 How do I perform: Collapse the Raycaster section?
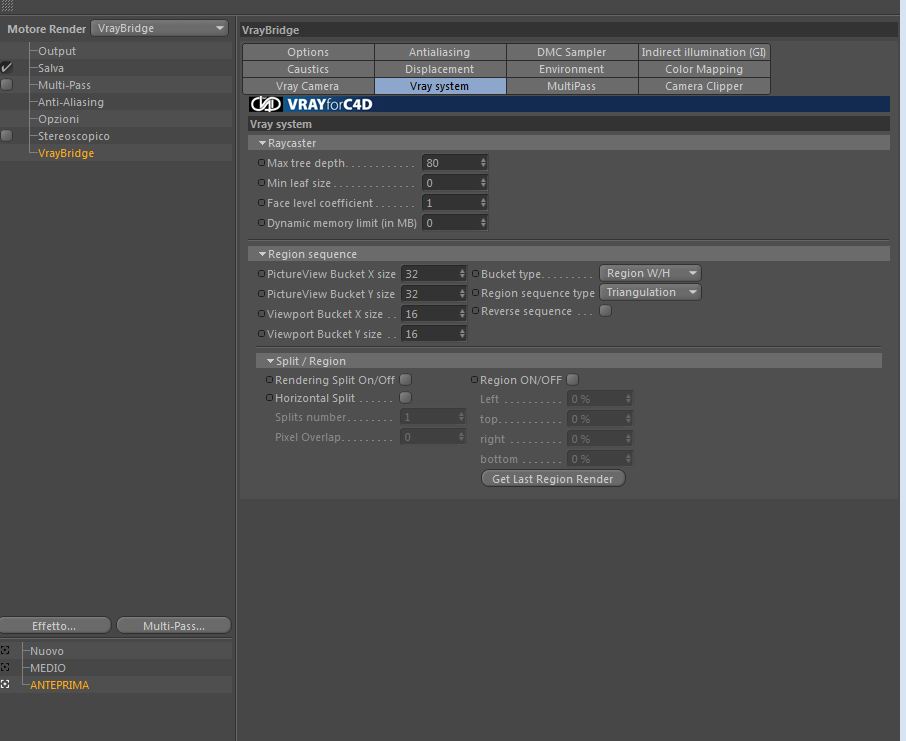coord(262,143)
